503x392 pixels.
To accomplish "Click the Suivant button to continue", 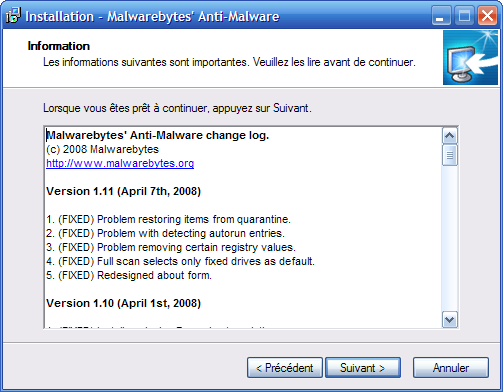I will [x=363, y=368].
